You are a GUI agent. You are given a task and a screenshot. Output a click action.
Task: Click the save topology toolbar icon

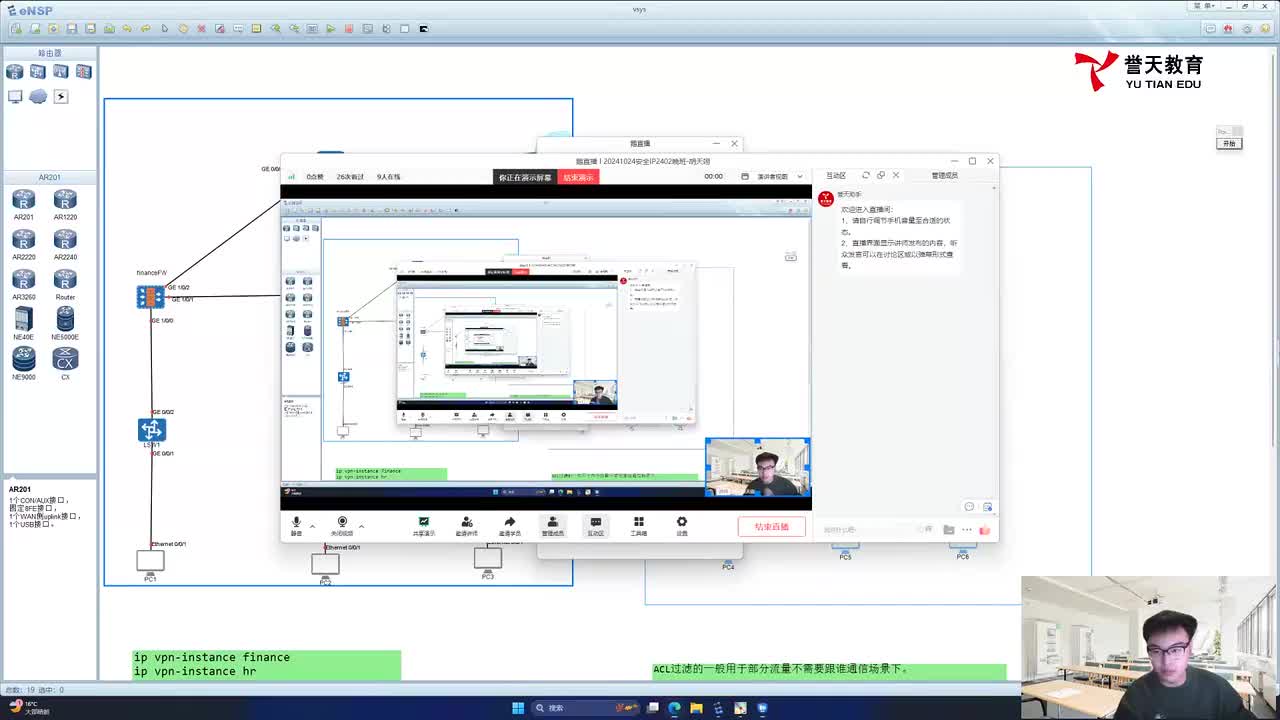[x=72, y=28]
